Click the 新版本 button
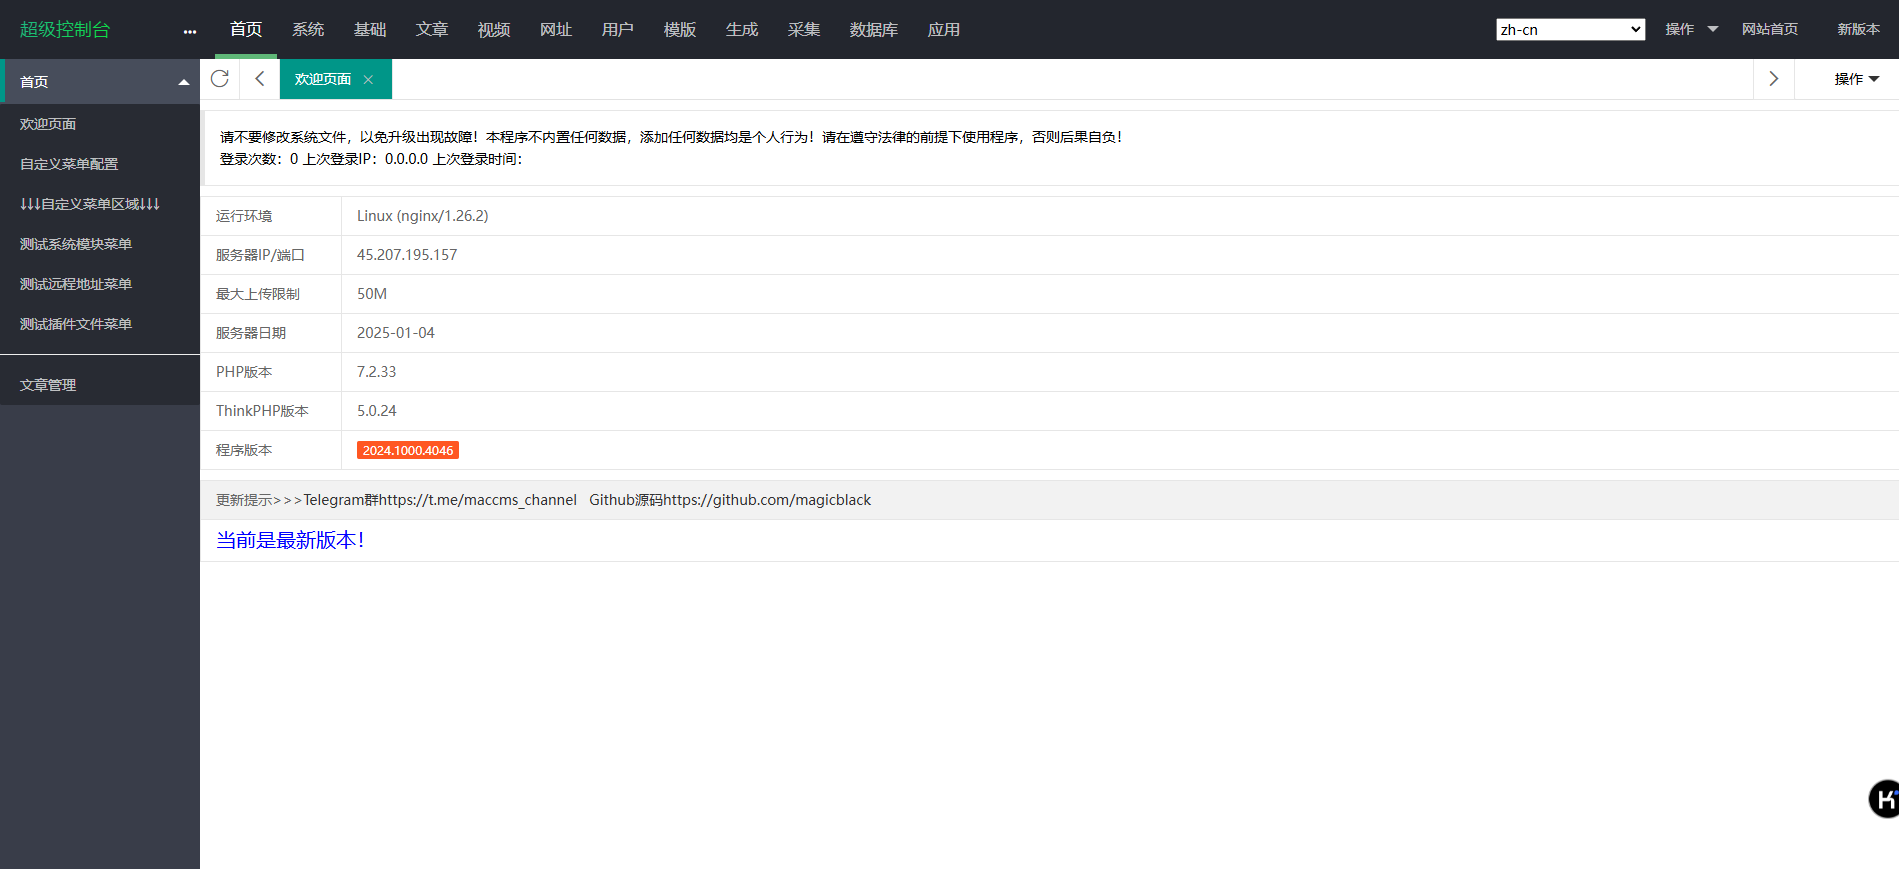The width and height of the screenshot is (1899, 869). pos(1858,30)
